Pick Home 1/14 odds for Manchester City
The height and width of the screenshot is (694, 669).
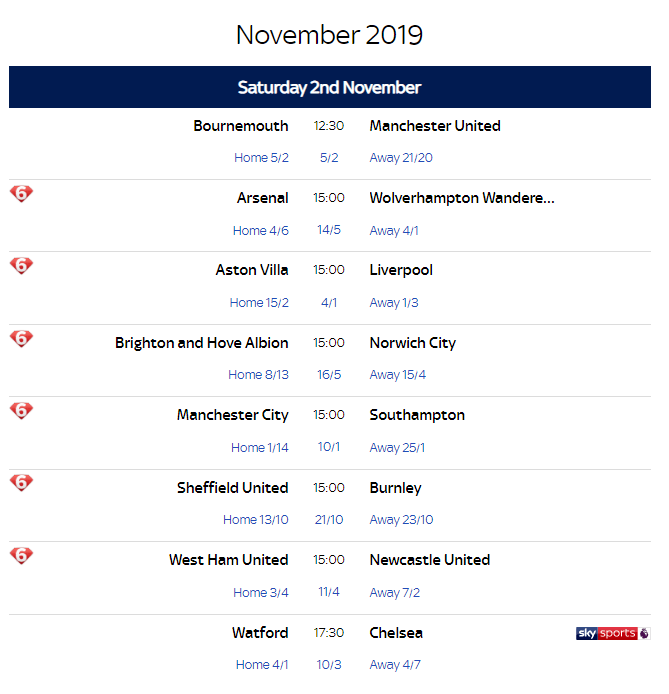(x=260, y=448)
